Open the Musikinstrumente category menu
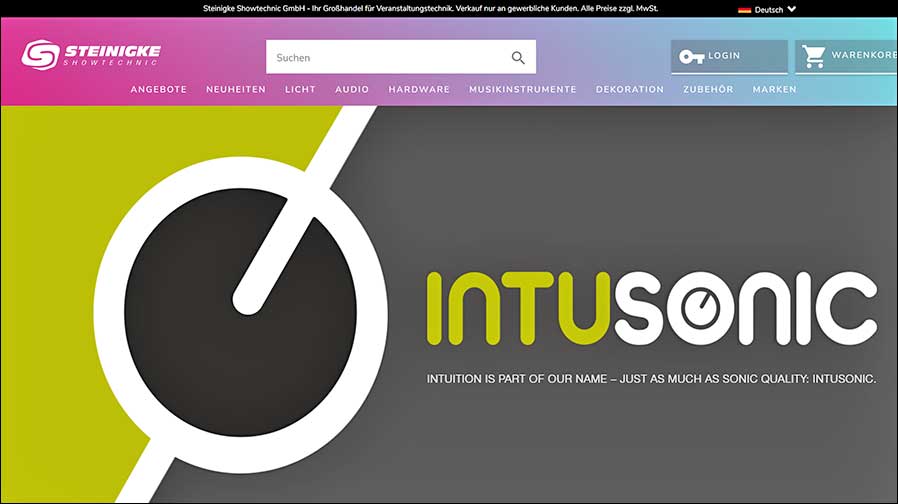The height and width of the screenshot is (504, 898). point(523,89)
